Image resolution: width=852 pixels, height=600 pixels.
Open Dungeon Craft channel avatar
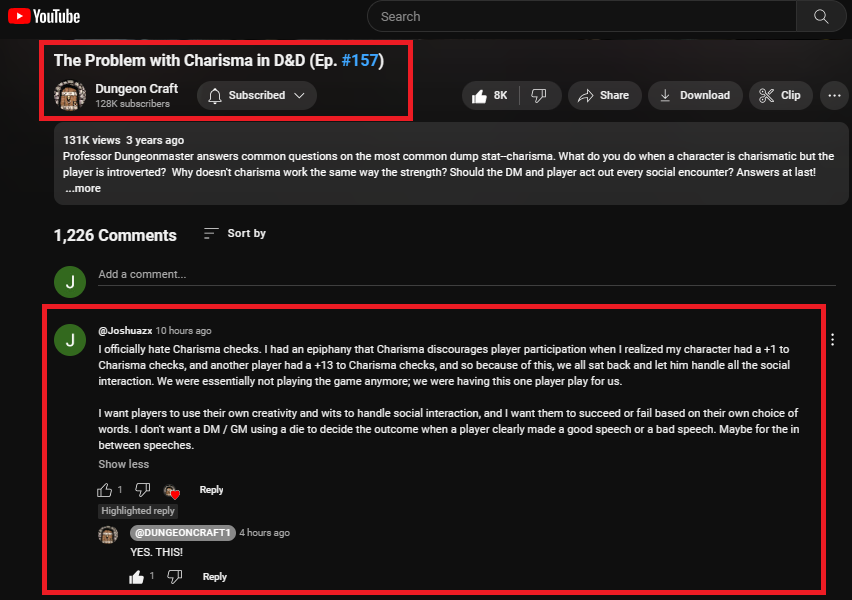coord(70,95)
